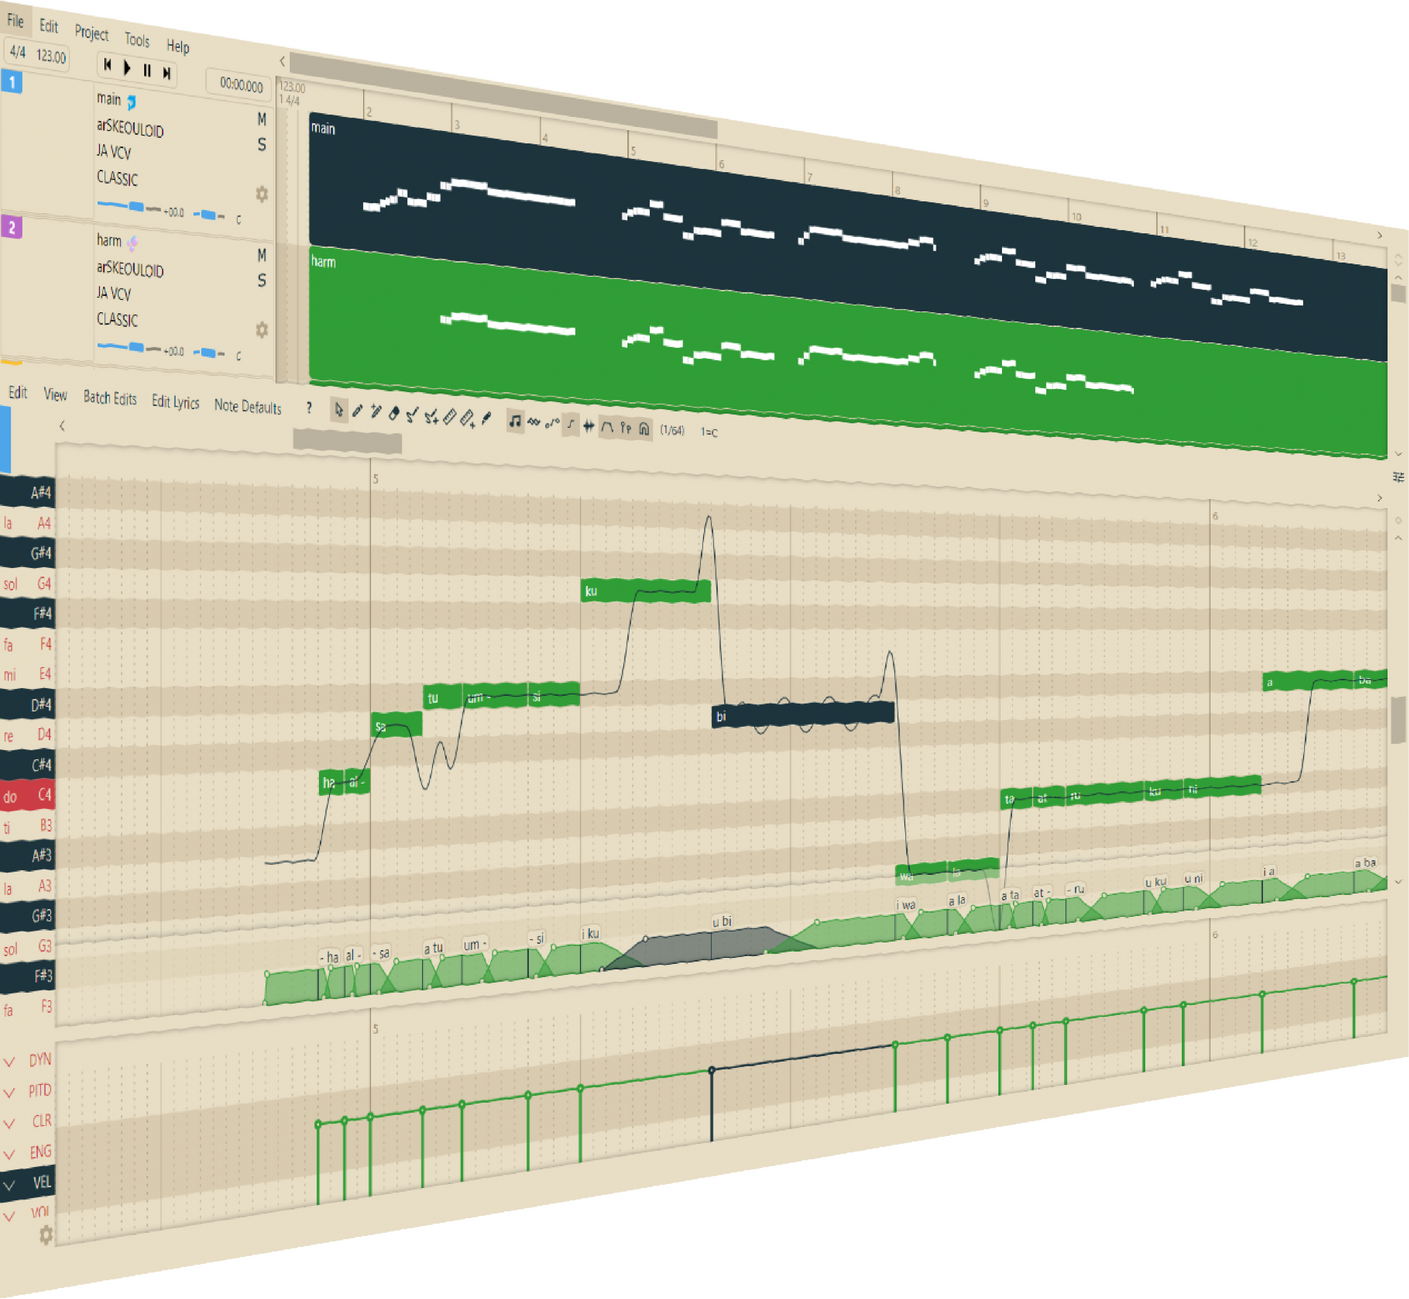Click the 123.00 tempo button

[51, 56]
